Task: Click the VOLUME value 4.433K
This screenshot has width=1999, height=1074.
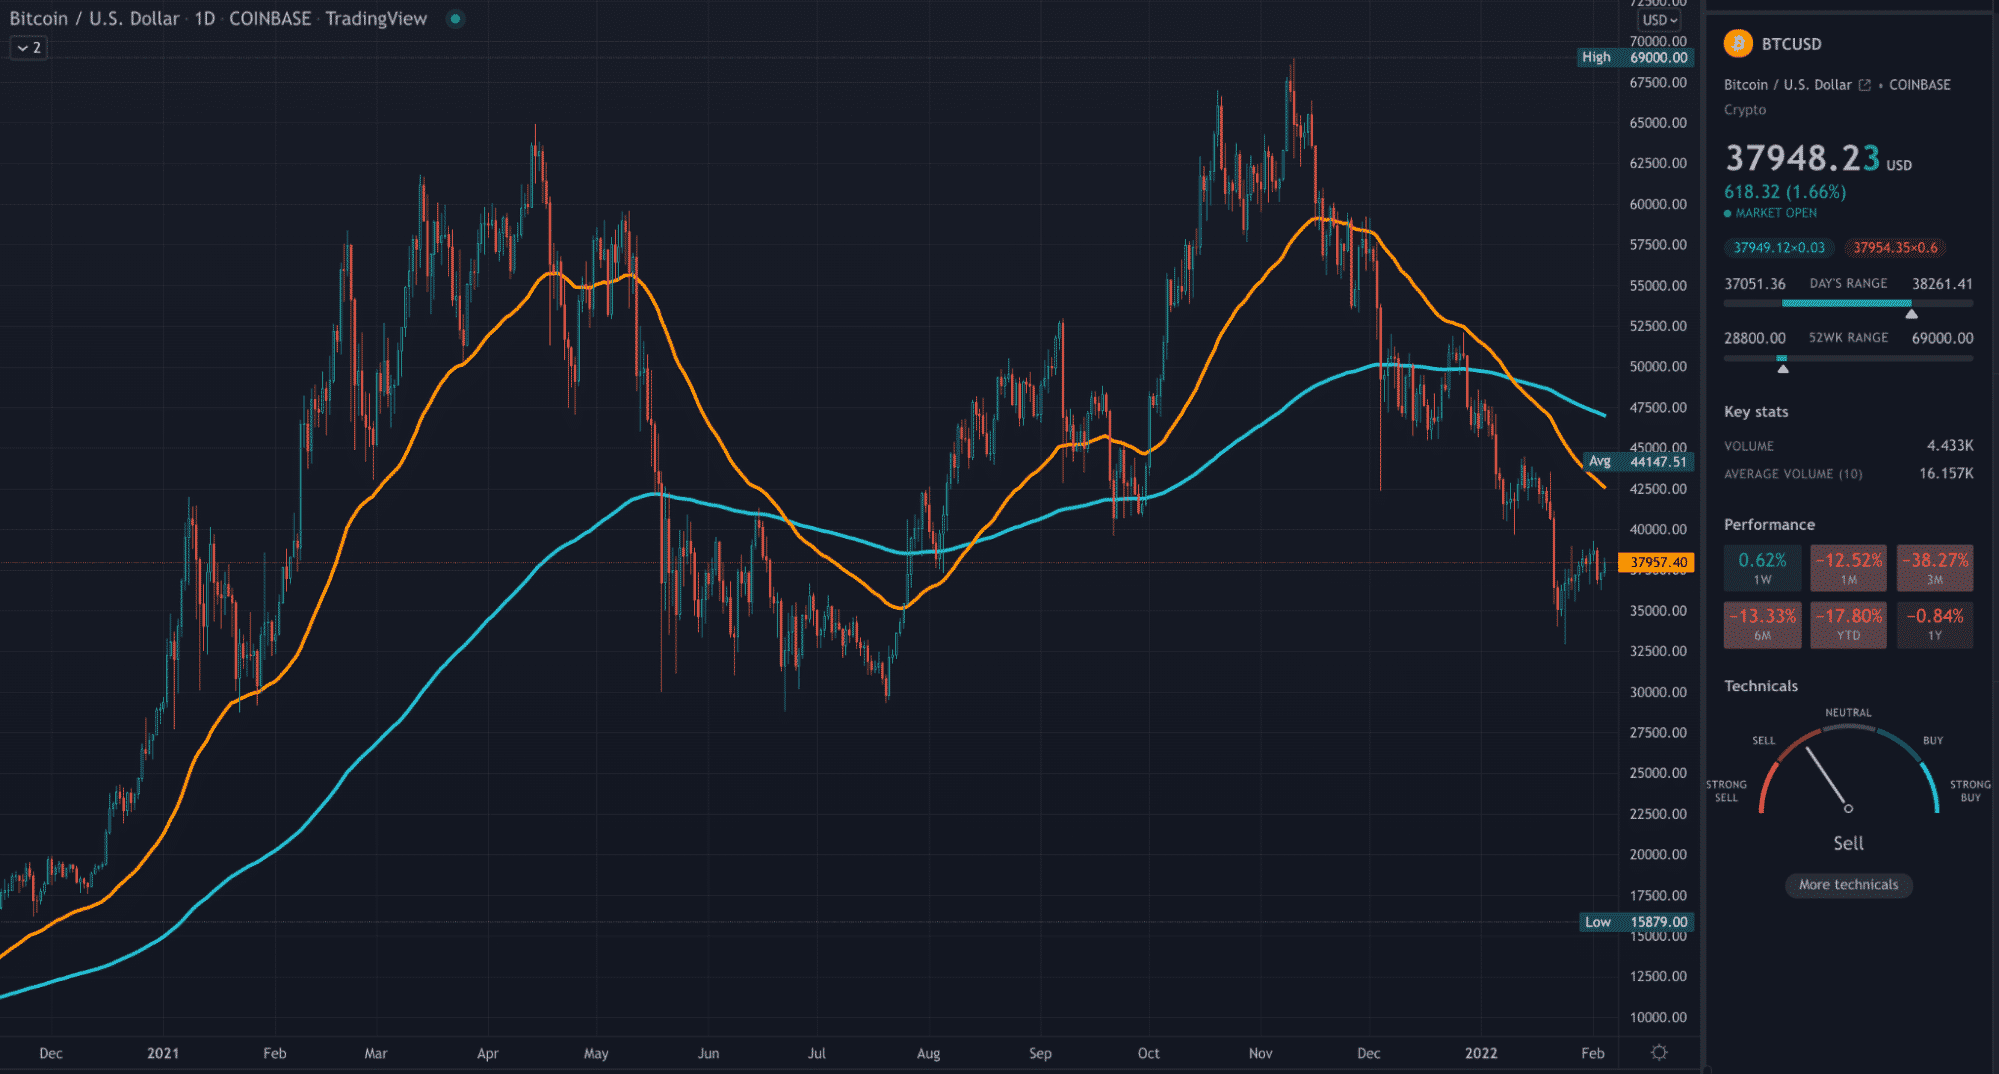Action: (x=1949, y=445)
